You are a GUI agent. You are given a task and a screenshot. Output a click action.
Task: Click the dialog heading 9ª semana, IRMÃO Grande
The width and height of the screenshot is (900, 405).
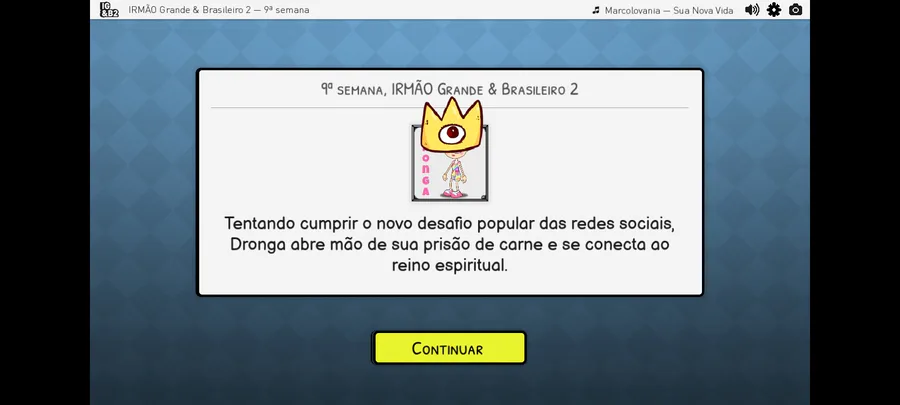pos(449,89)
